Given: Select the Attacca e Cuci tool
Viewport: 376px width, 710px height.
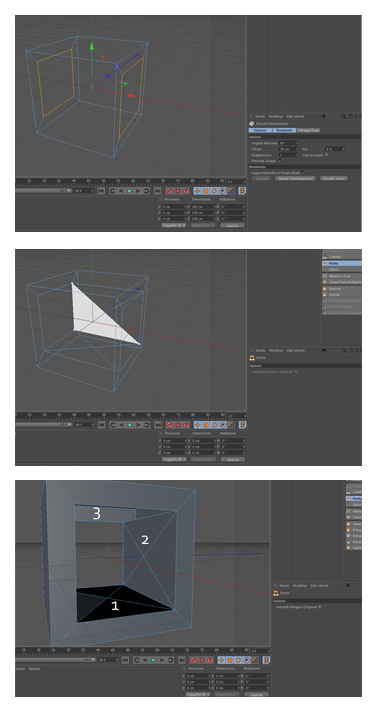Looking at the screenshot, I should (342, 276).
